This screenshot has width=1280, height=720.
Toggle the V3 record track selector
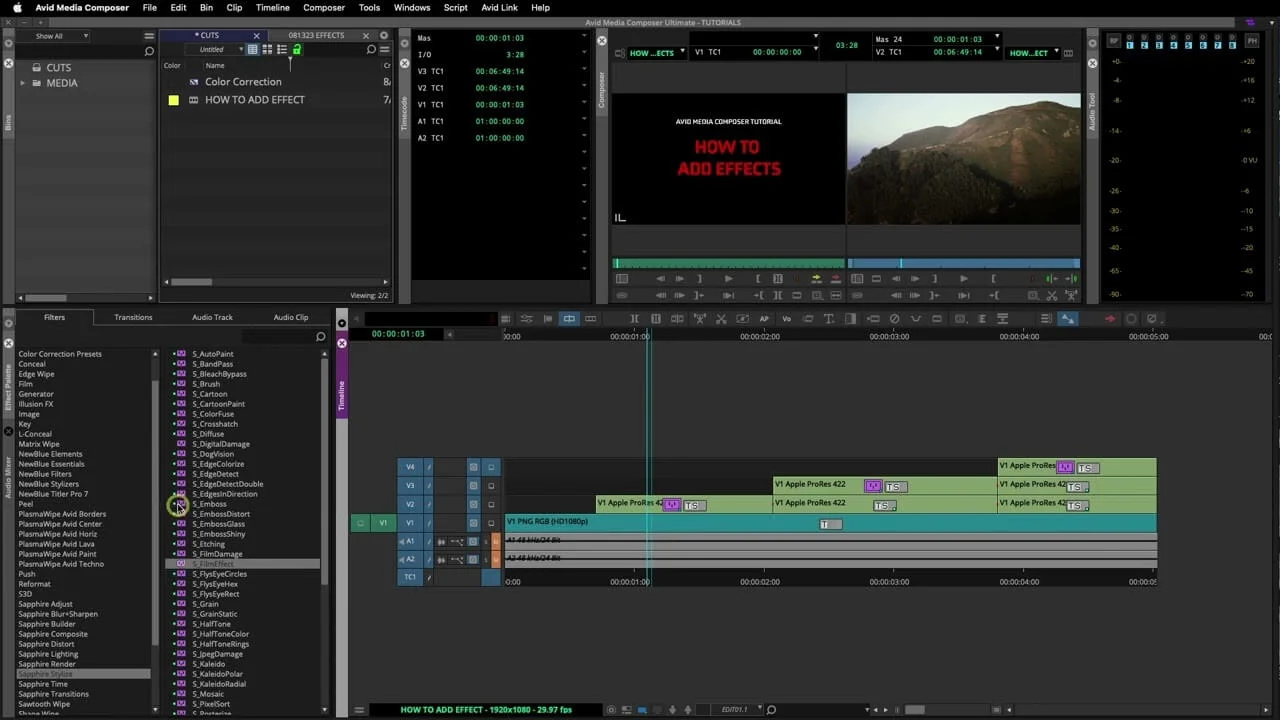click(411, 485)
